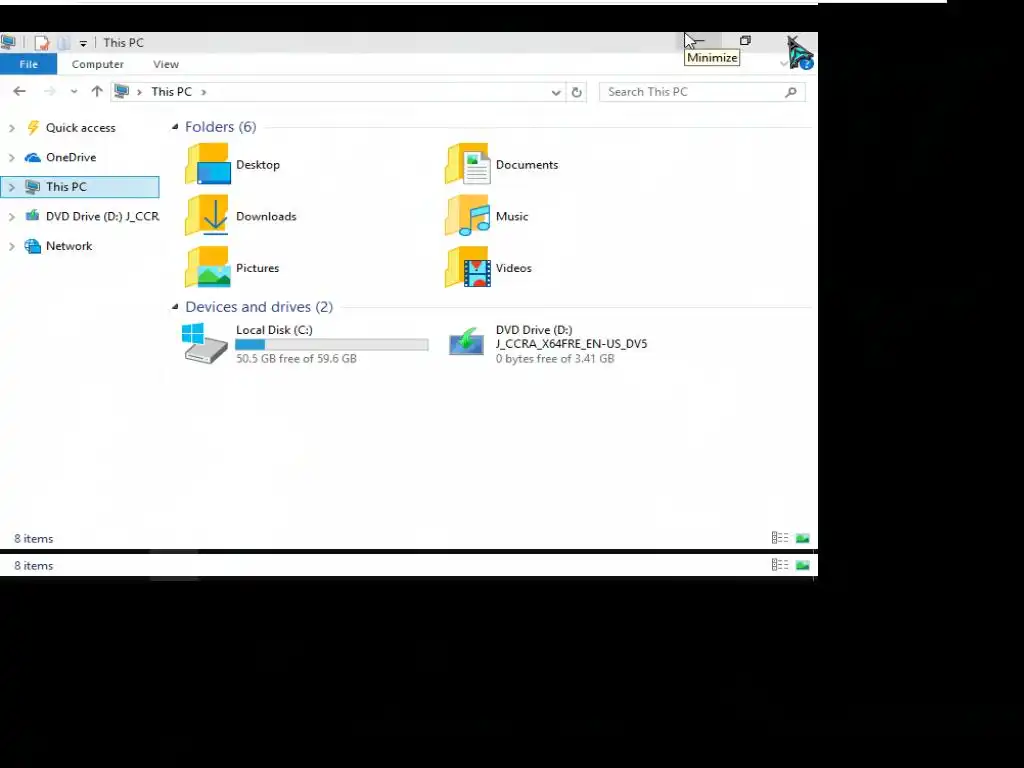
Task: Click the large icons view in lower status bar
Action: (803, 565)
